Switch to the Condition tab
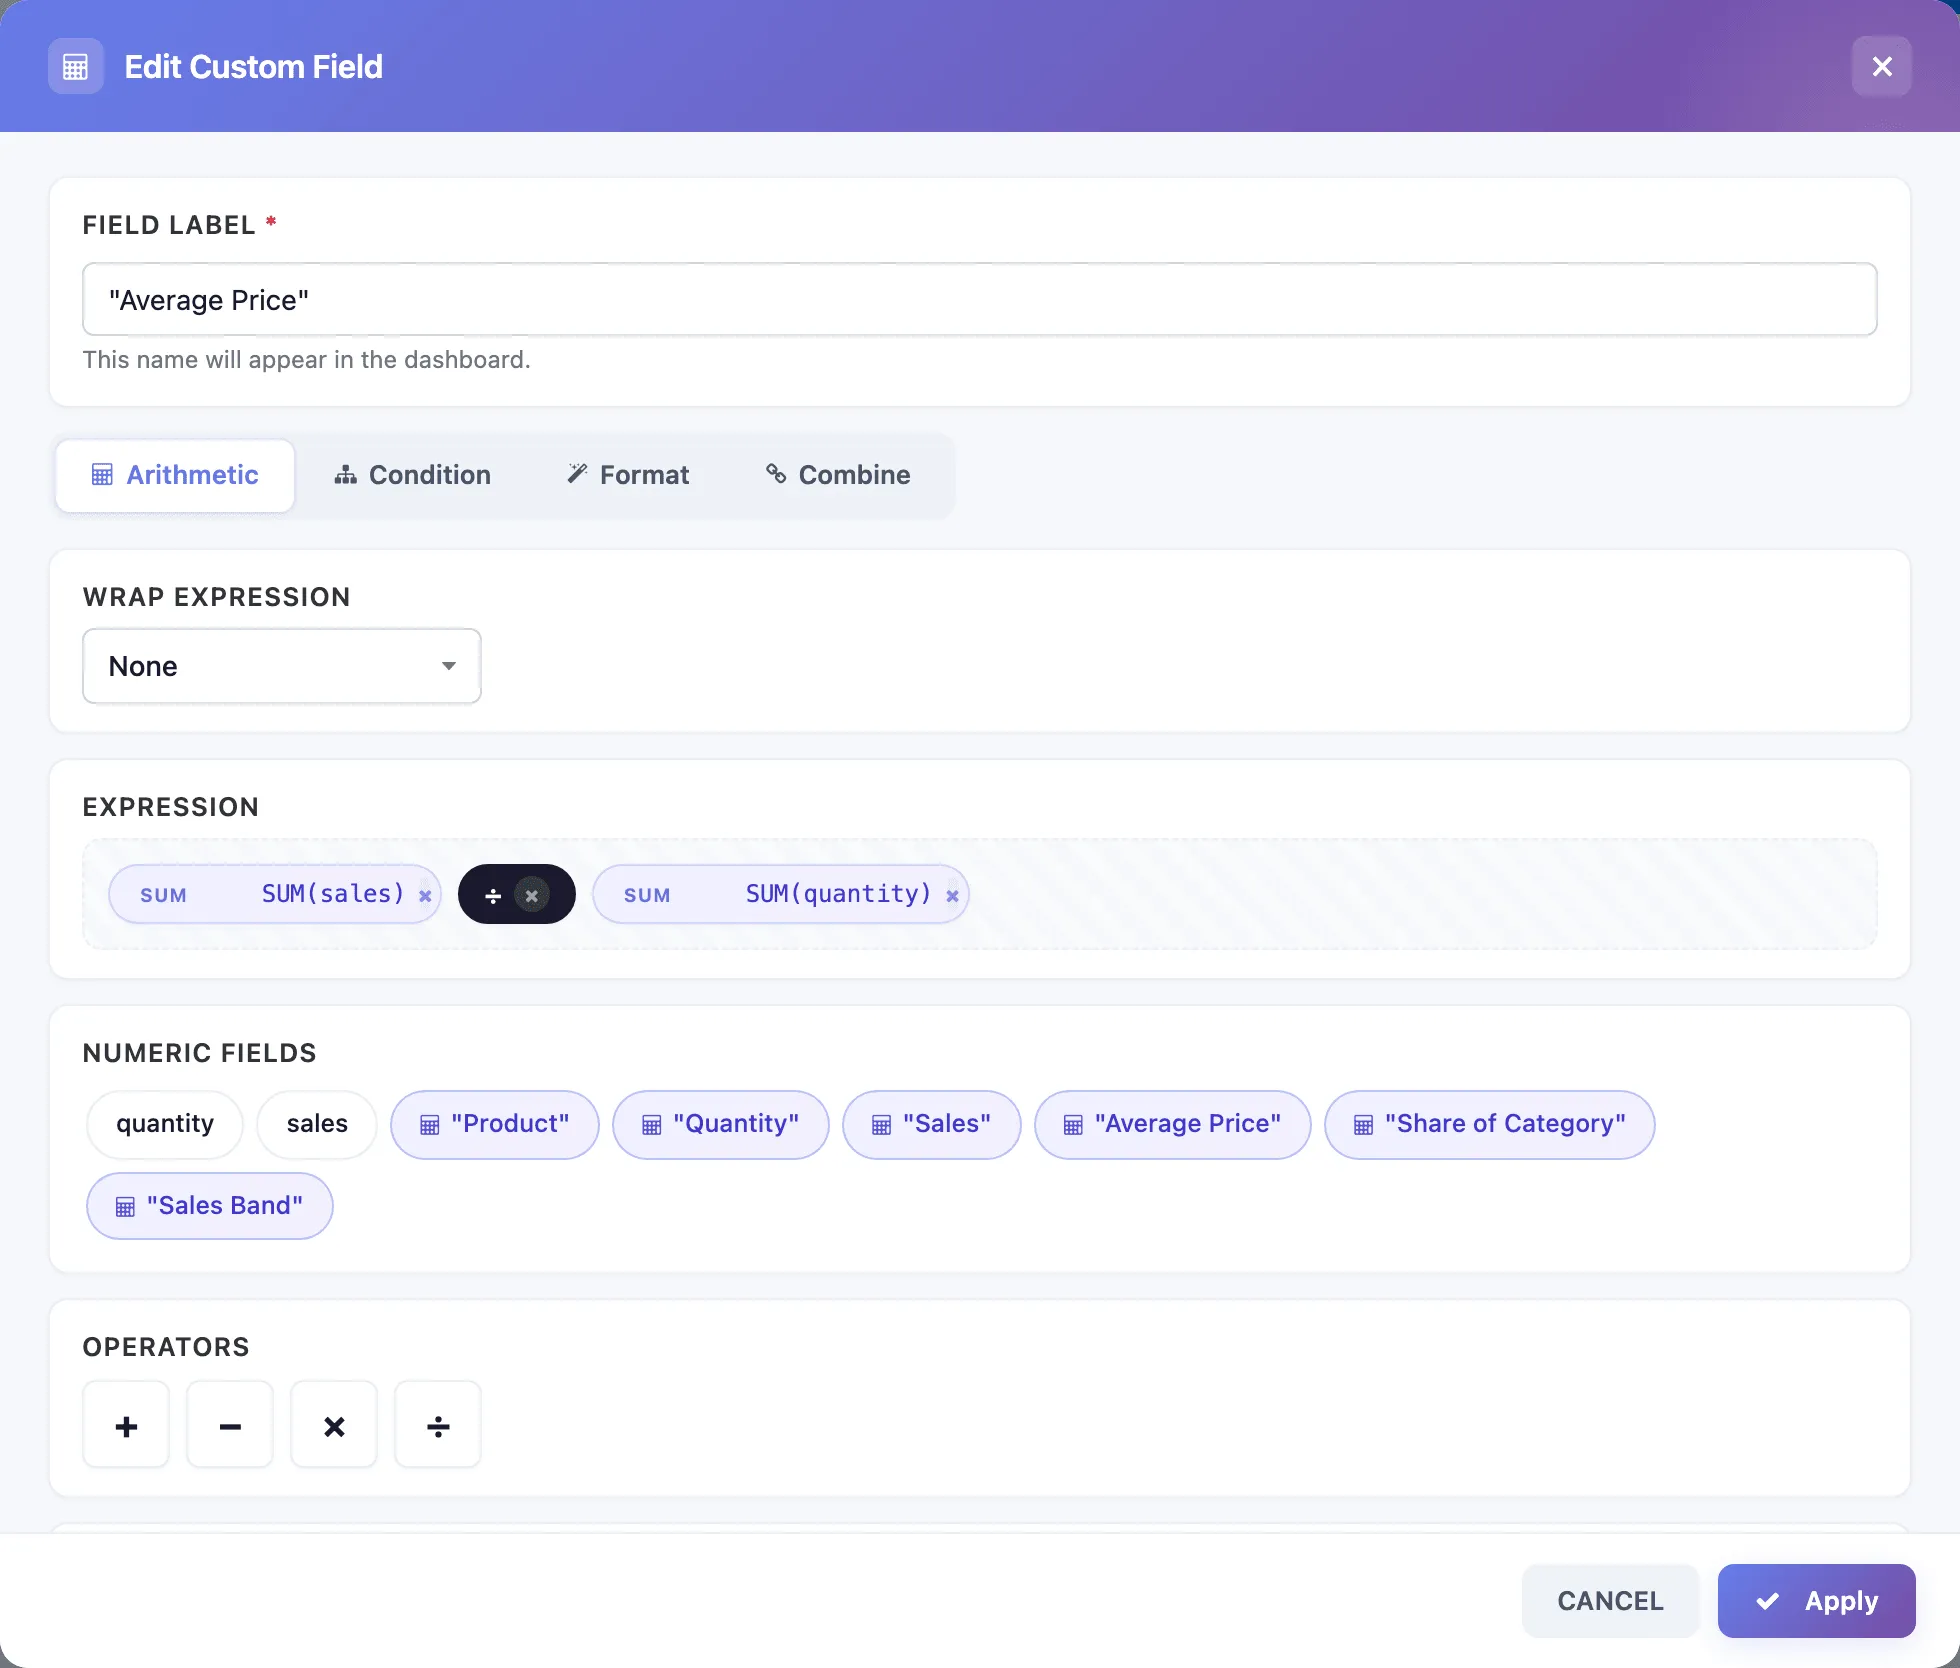Image resolution: width=1960 pixels, height=1668 pixels. tap(412, 475)
